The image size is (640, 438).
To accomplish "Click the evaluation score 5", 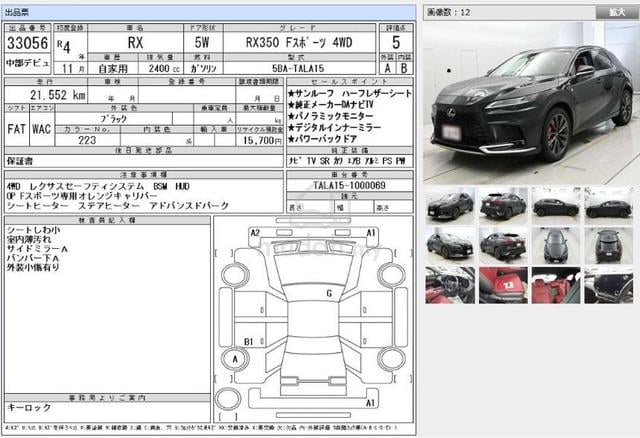I will (396, 42).
